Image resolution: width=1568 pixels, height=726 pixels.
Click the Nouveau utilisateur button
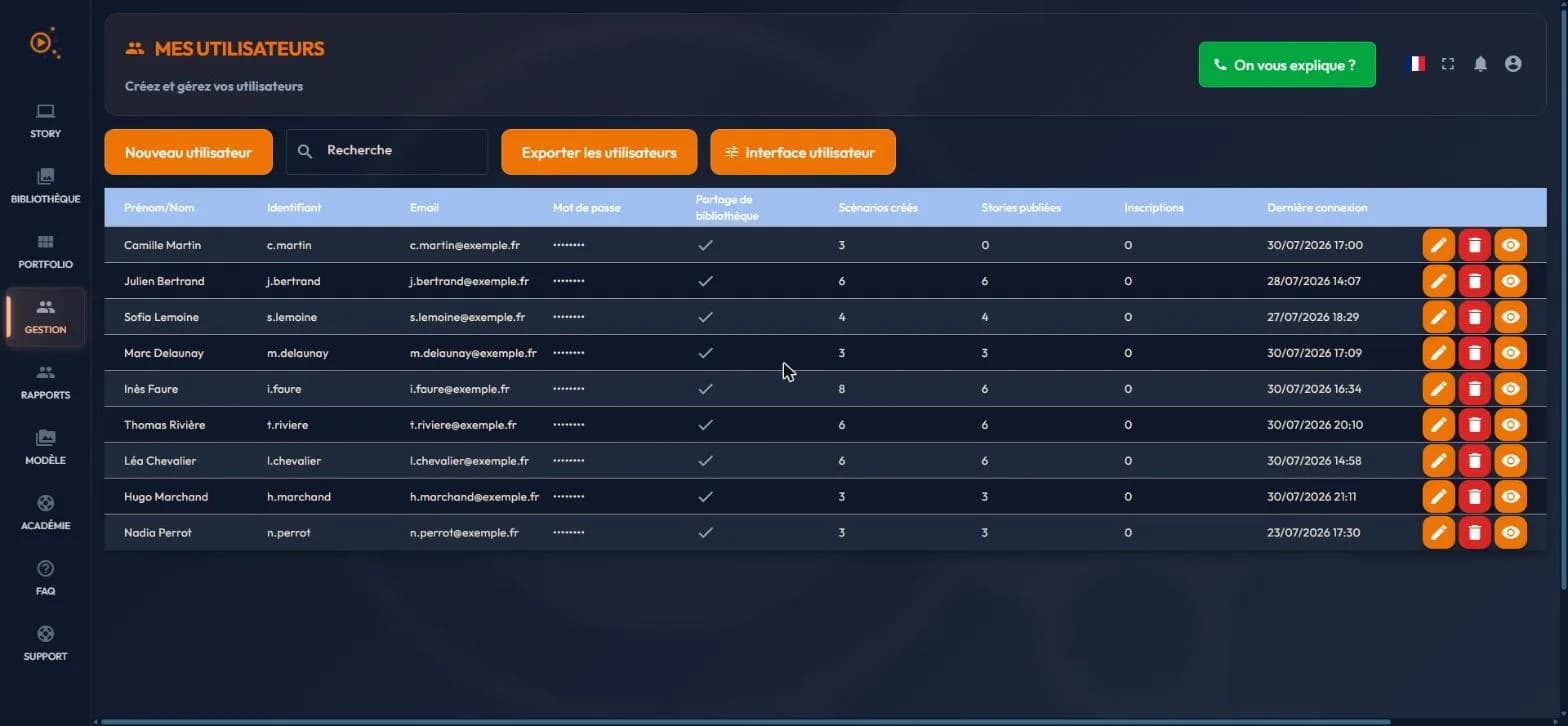[188, 152]
